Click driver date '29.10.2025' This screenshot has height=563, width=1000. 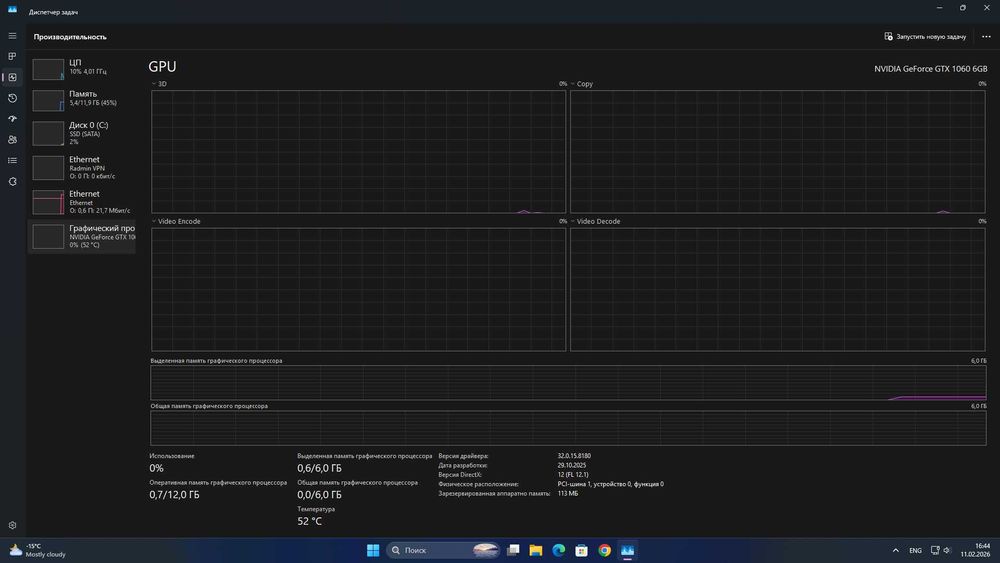coord(571,465)
